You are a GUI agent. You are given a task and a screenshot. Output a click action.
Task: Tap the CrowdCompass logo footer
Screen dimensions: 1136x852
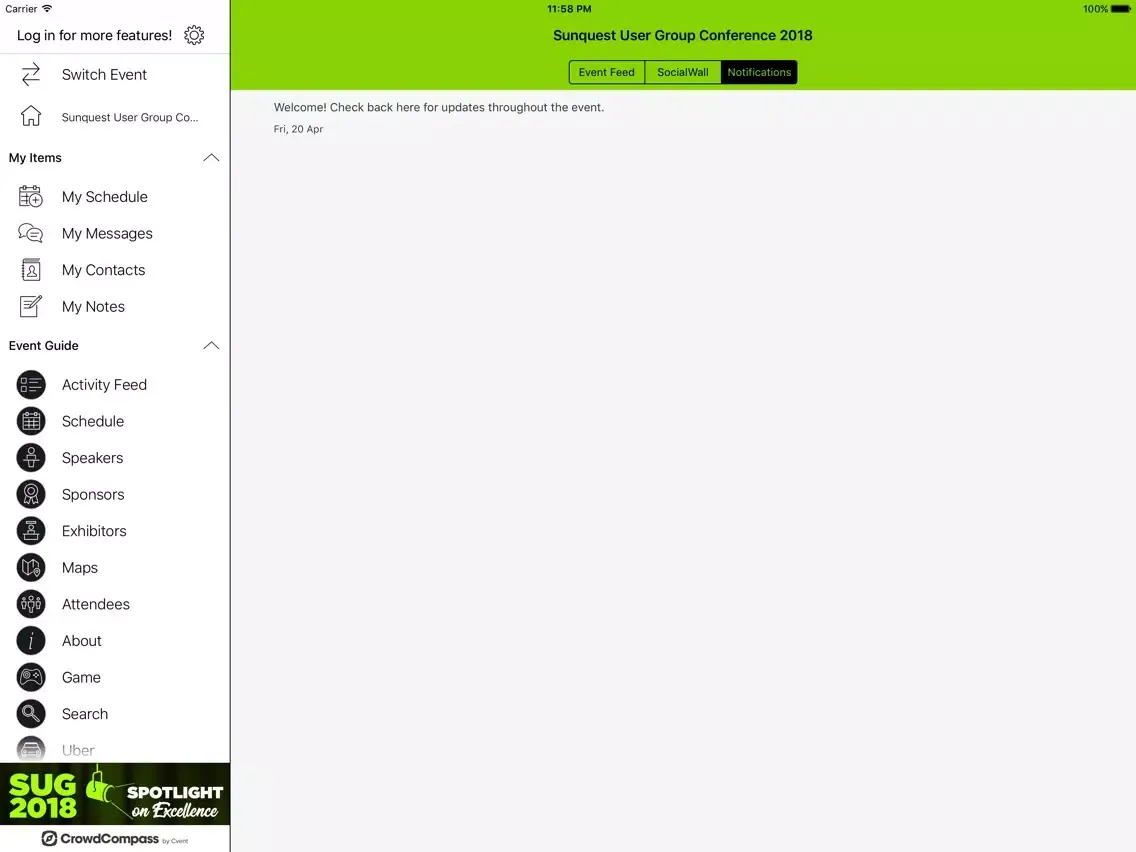pos(115,838)
